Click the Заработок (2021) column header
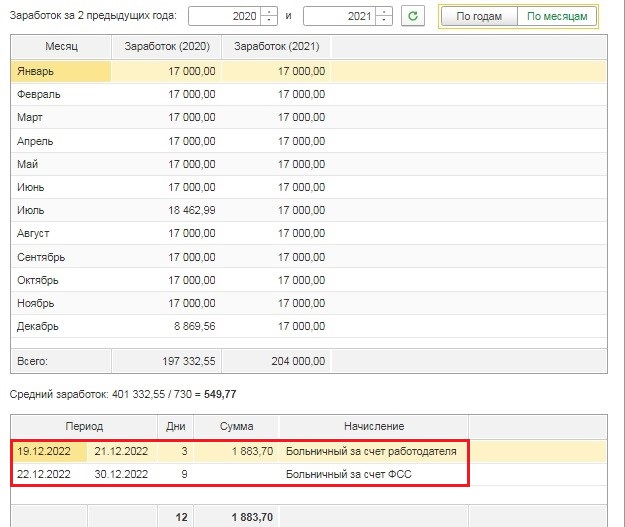Screen dimensions: 625x527 click(x=277, y=47)
